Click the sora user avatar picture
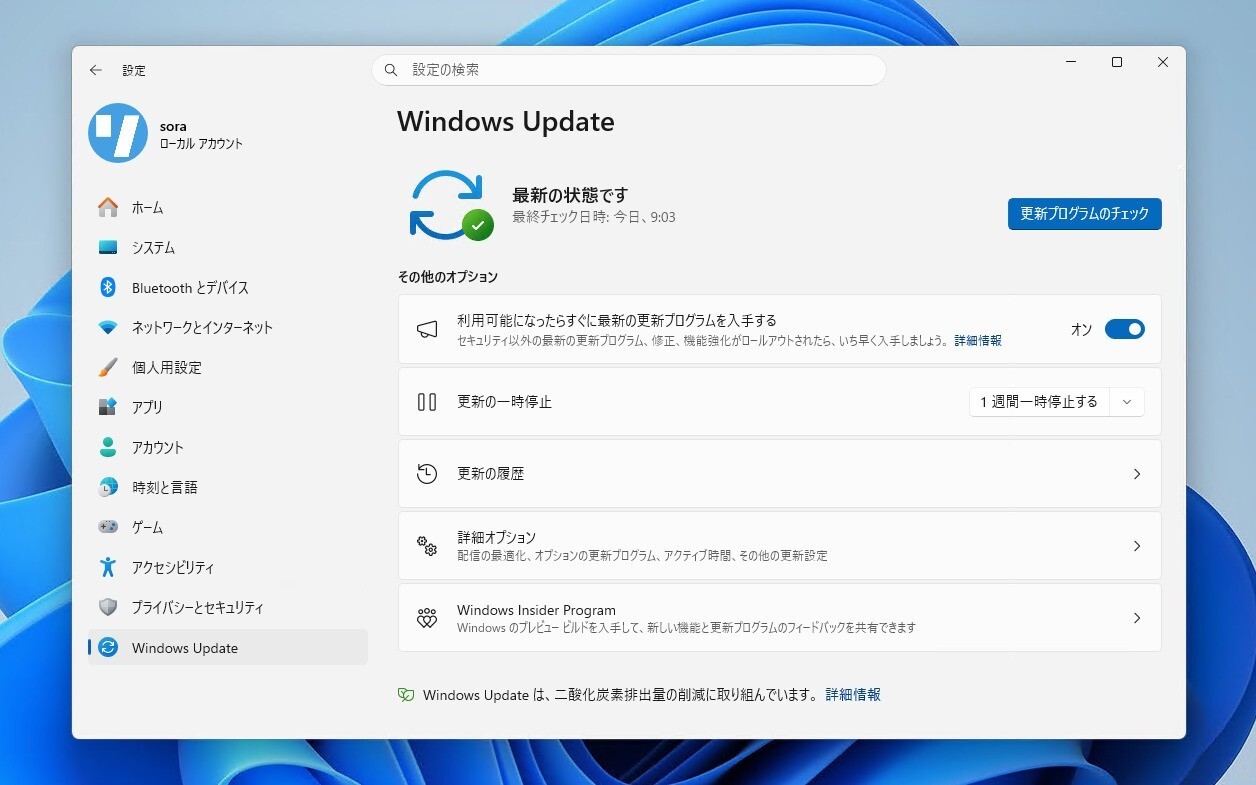 pyautogui.click(x=118, y=133)
